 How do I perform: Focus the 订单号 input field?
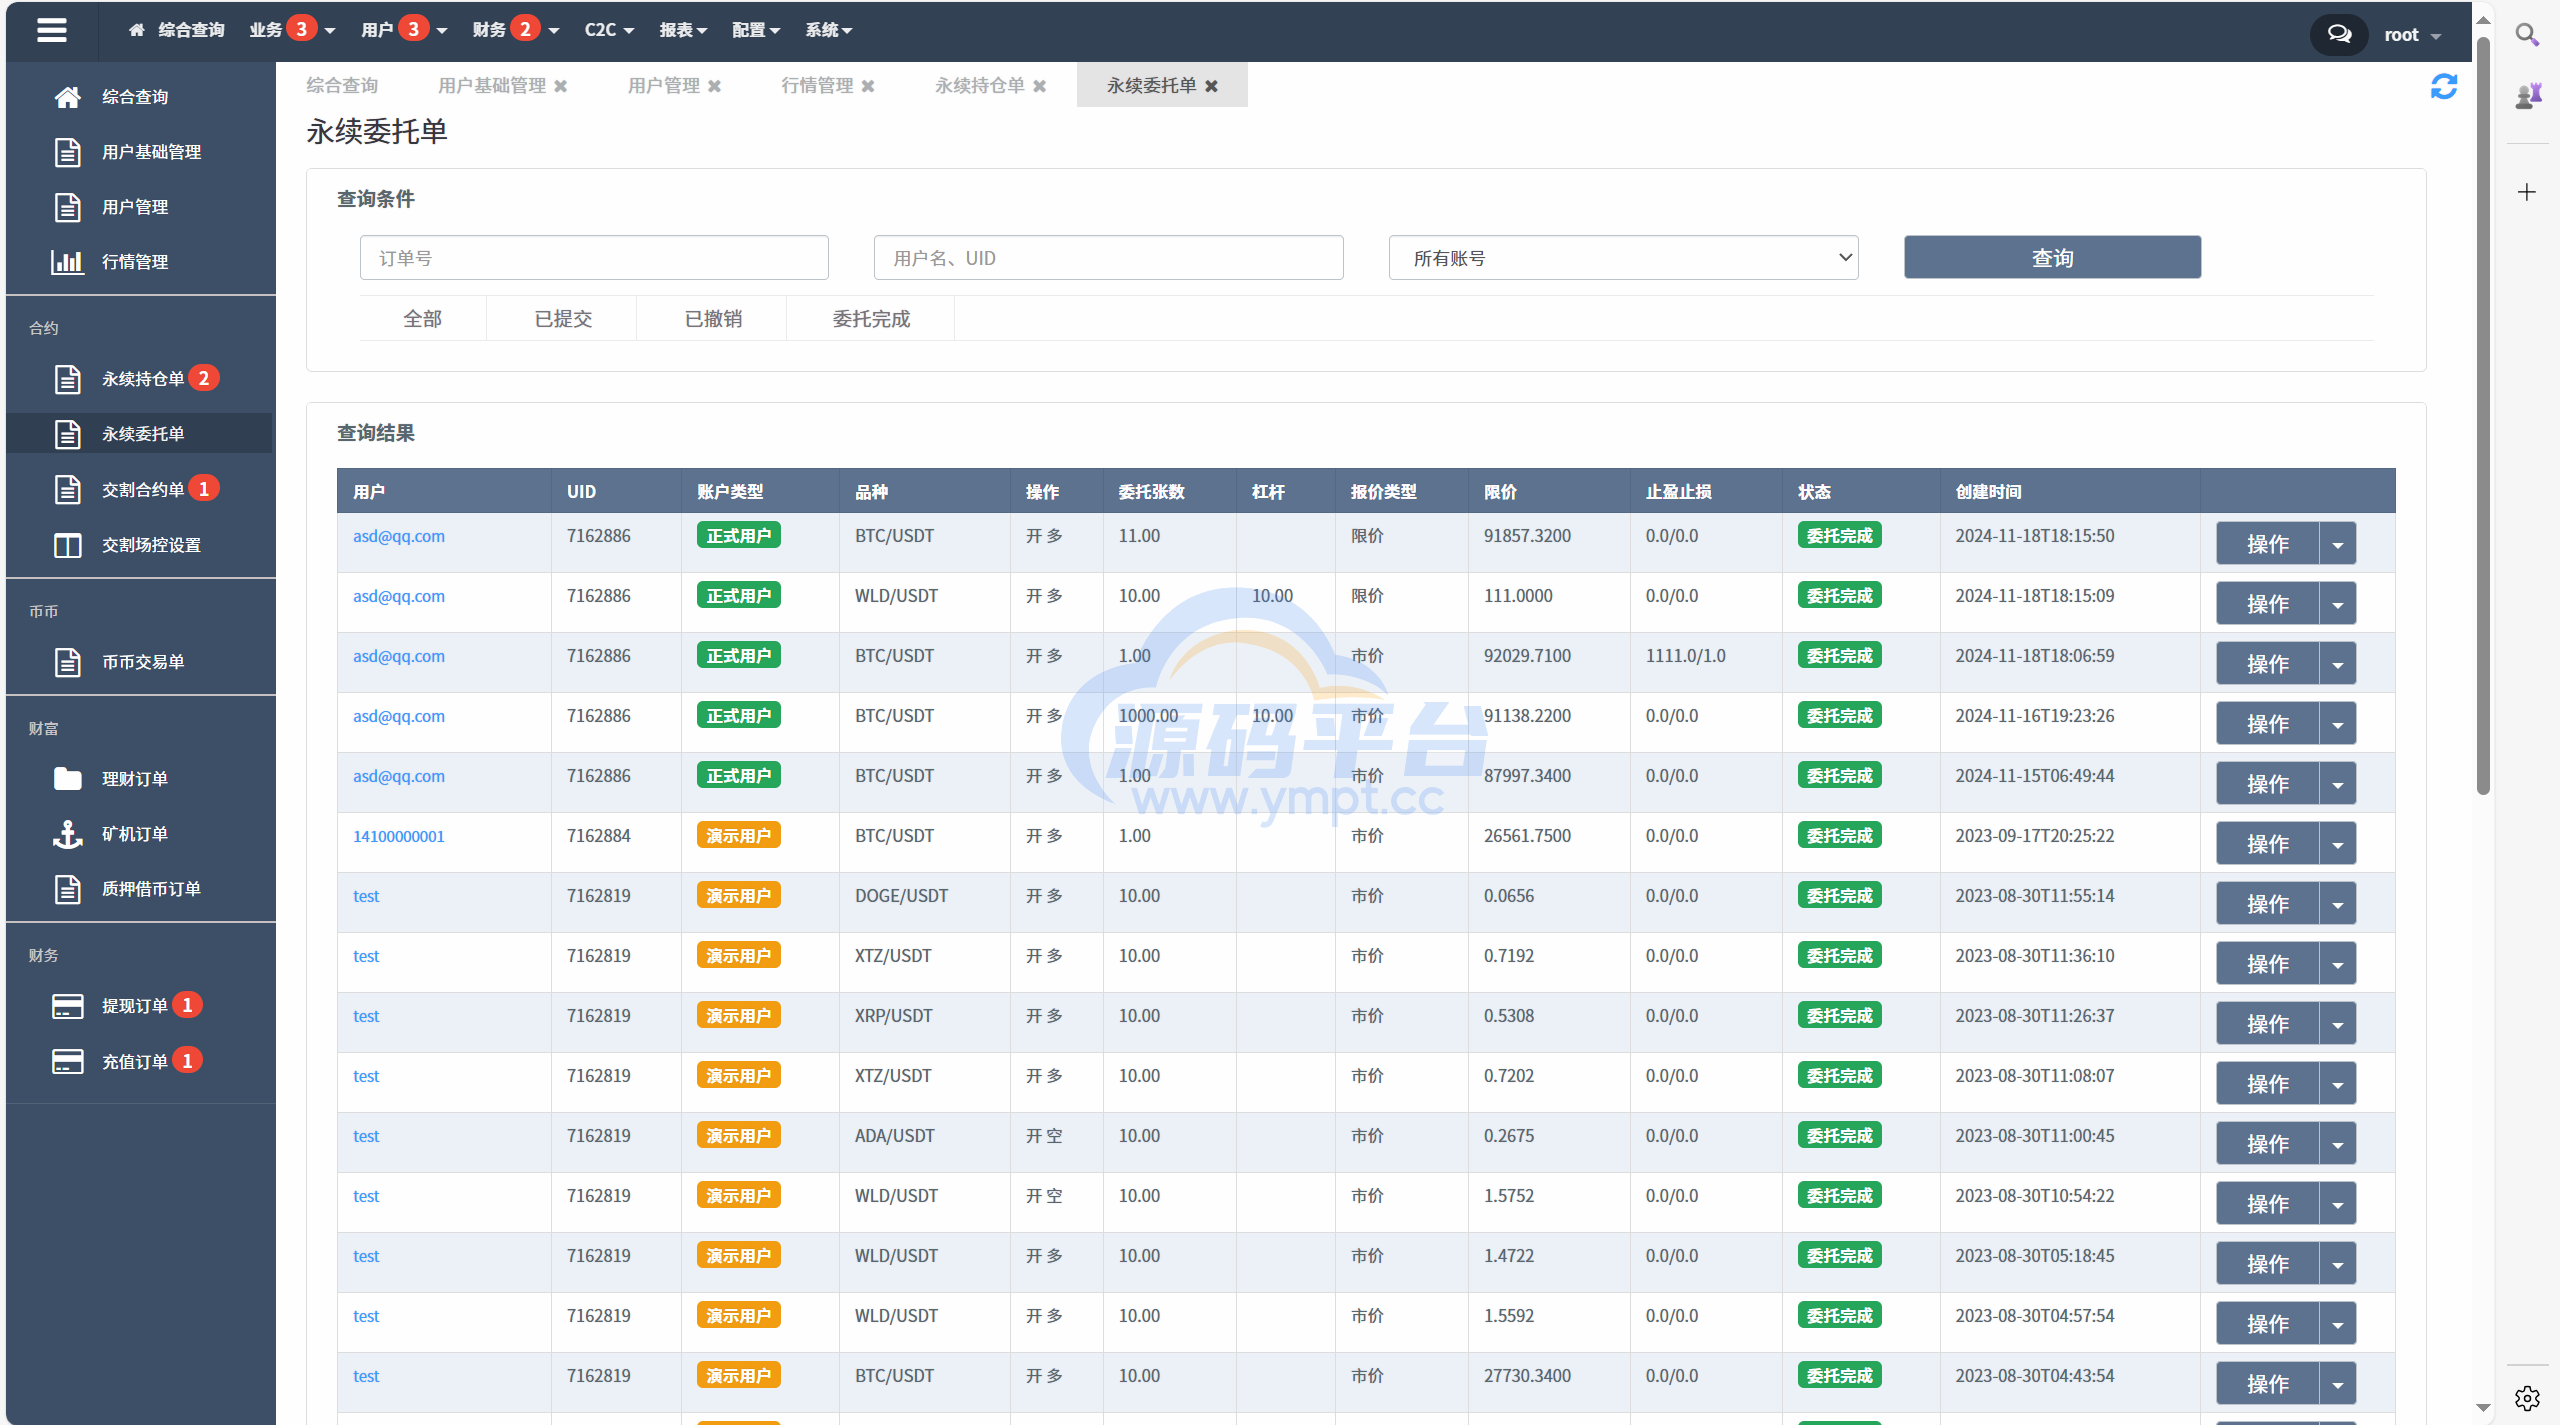click(x=594, y=258)
